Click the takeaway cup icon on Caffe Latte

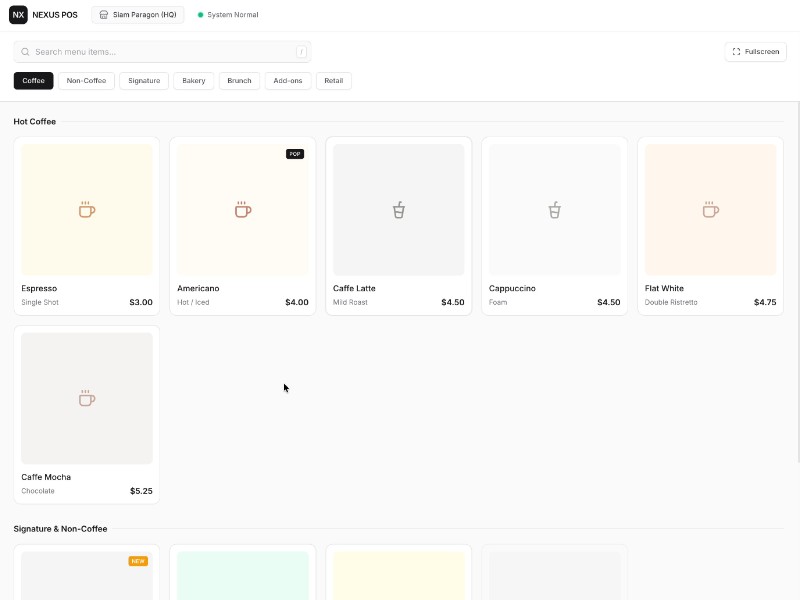[x=398, y=209]
